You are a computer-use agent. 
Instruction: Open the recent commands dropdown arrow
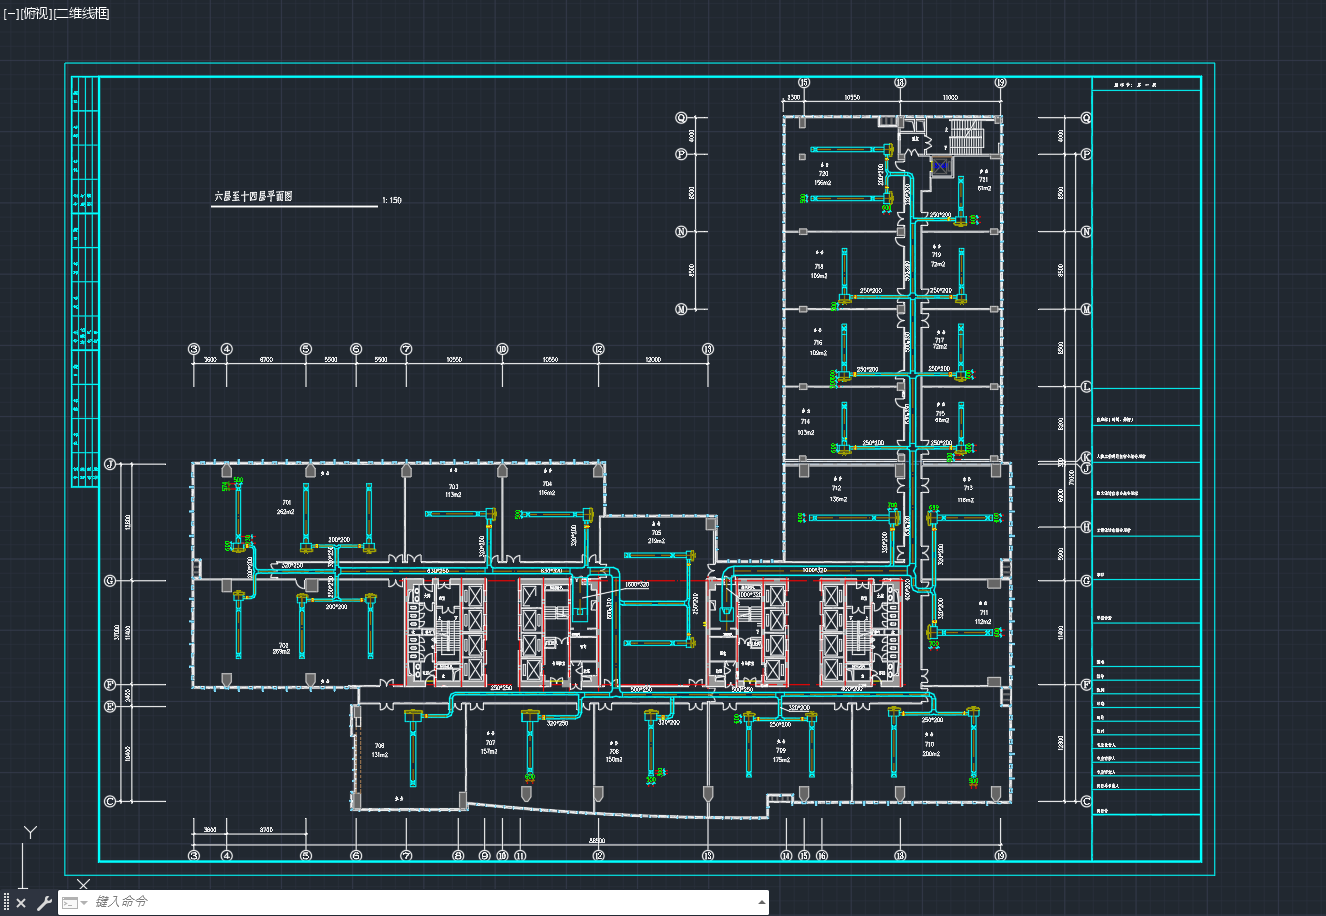(x=84, y=903)
